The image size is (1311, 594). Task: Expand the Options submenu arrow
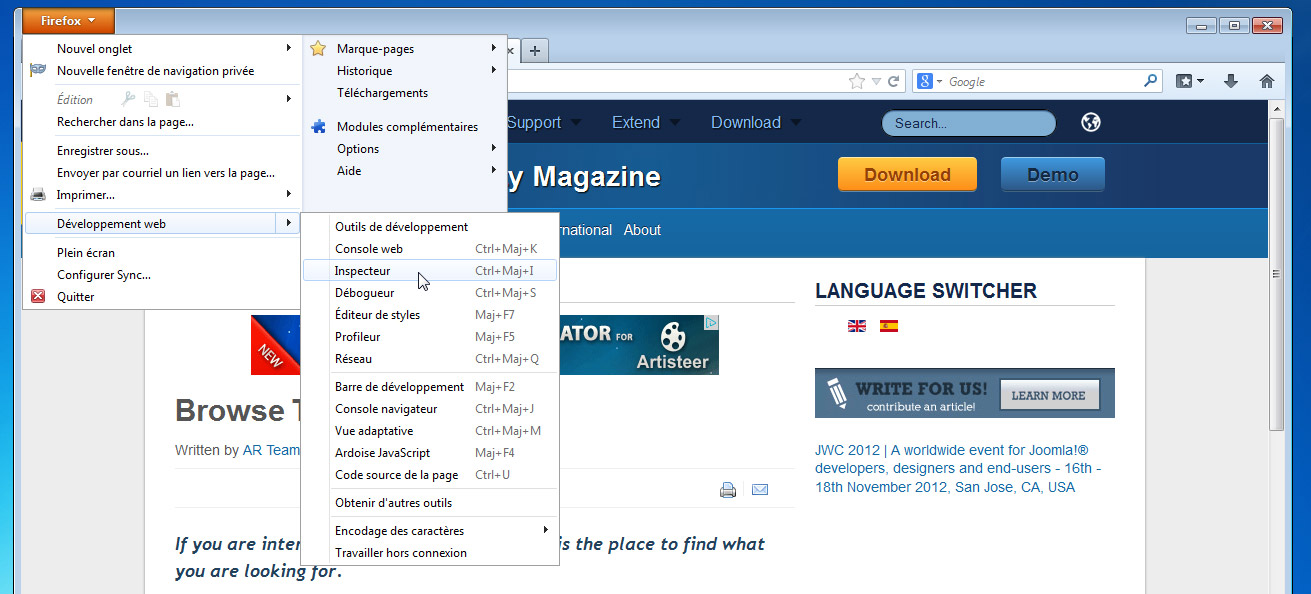tap(494, 148)
